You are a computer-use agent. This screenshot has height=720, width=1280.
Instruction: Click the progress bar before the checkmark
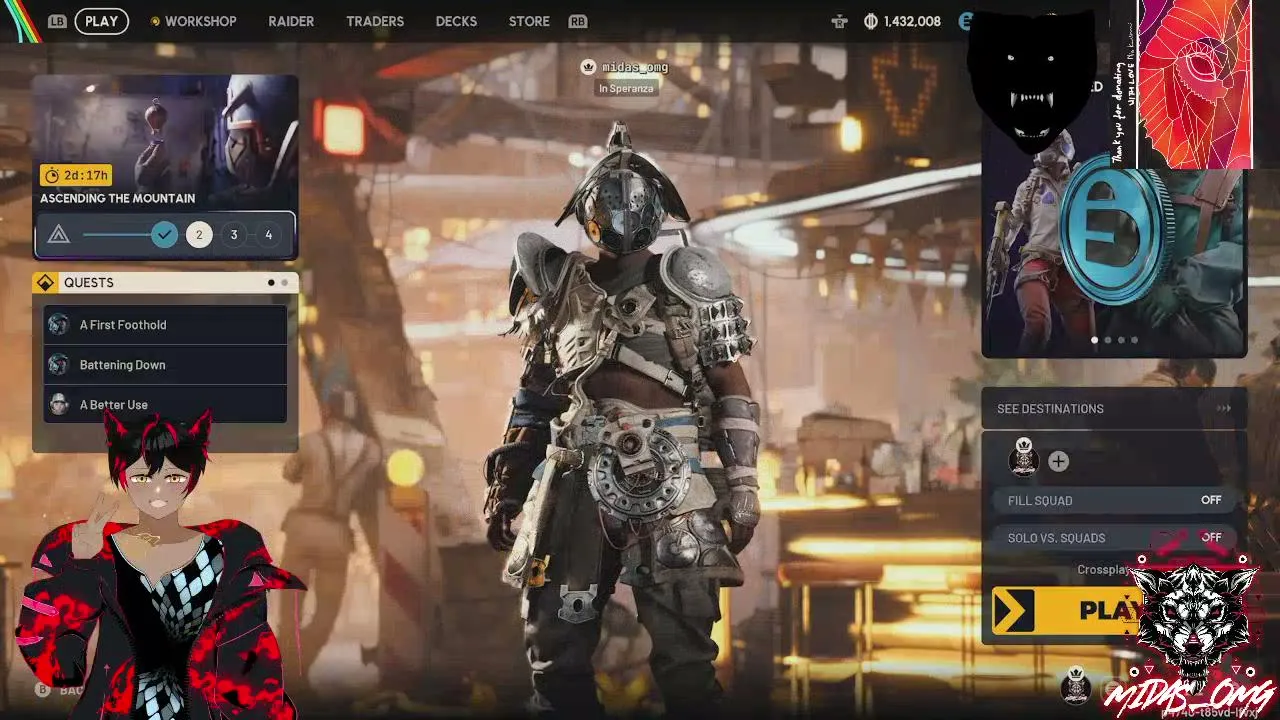coord(116,235)
